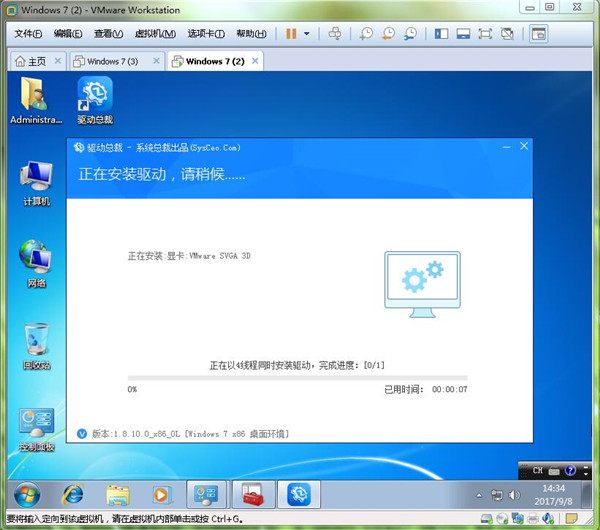The width and height of the screenshot is (600, 530).
Task: Close the 主页 tab
Action: (x=58, y=60)
